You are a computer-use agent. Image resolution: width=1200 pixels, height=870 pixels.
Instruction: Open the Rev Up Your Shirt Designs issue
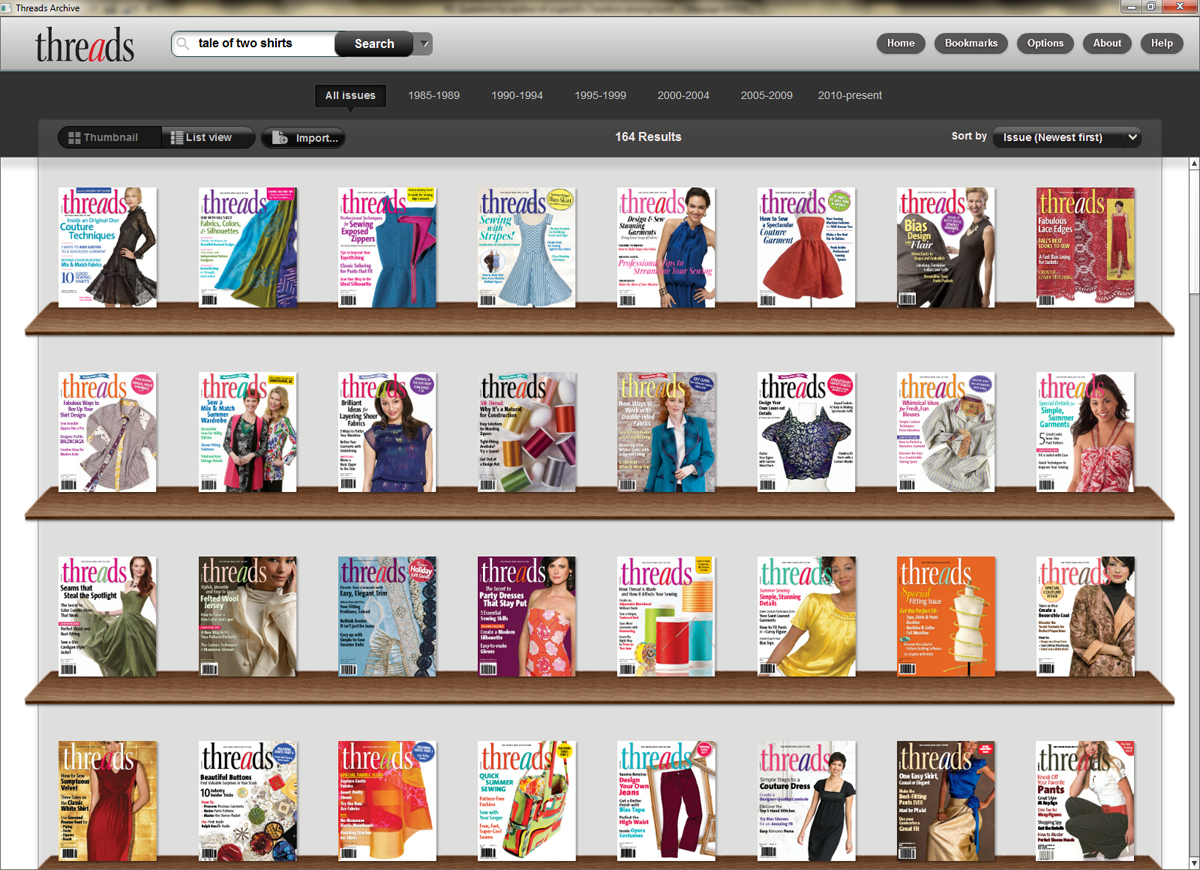coord(108,432)
